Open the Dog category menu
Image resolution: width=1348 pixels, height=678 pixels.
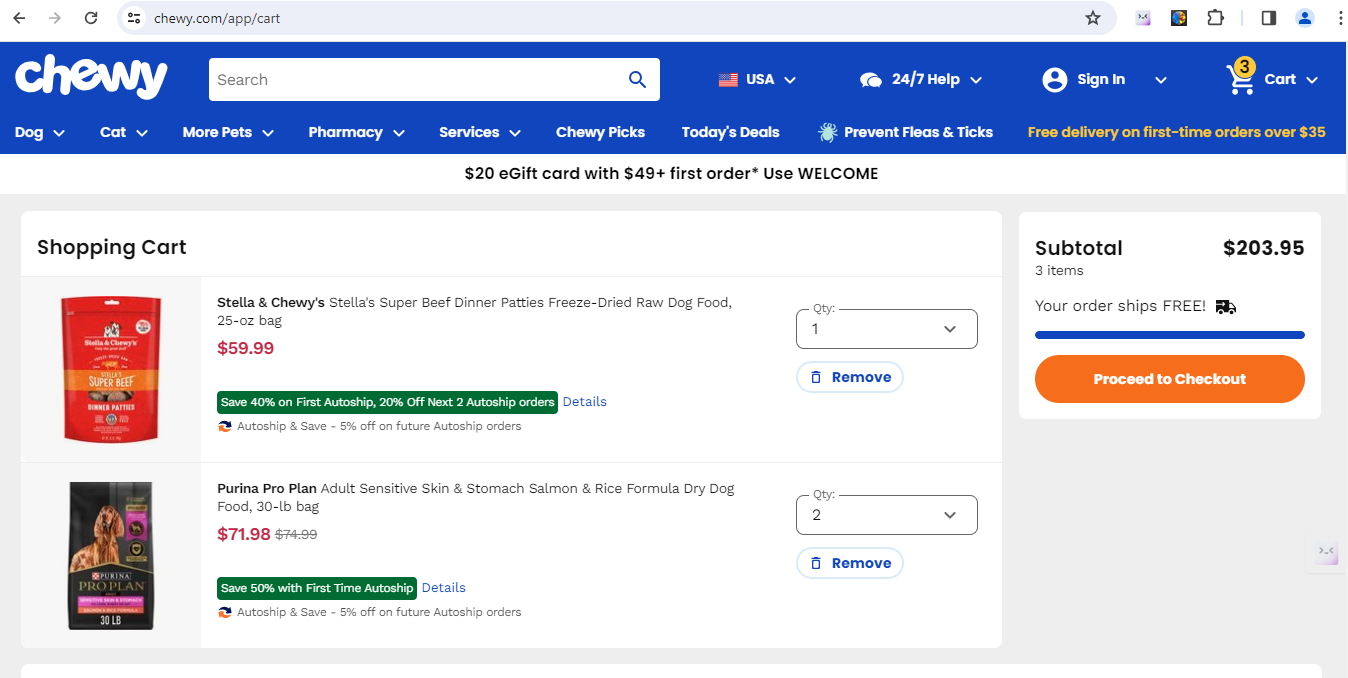tap(40, 132)
